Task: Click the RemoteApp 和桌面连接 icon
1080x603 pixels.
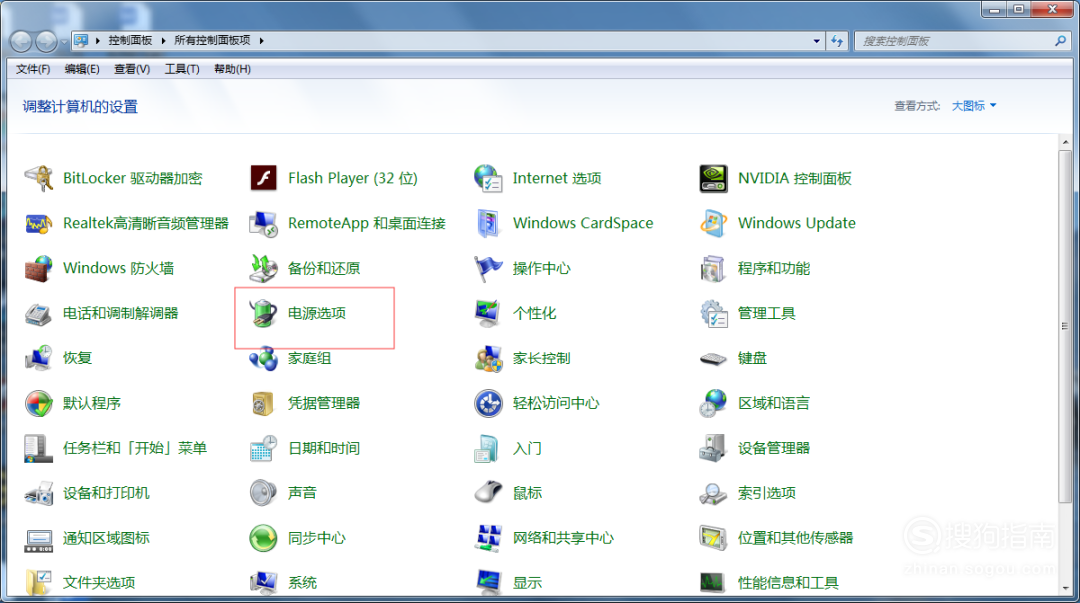Action: coord(263,223)
